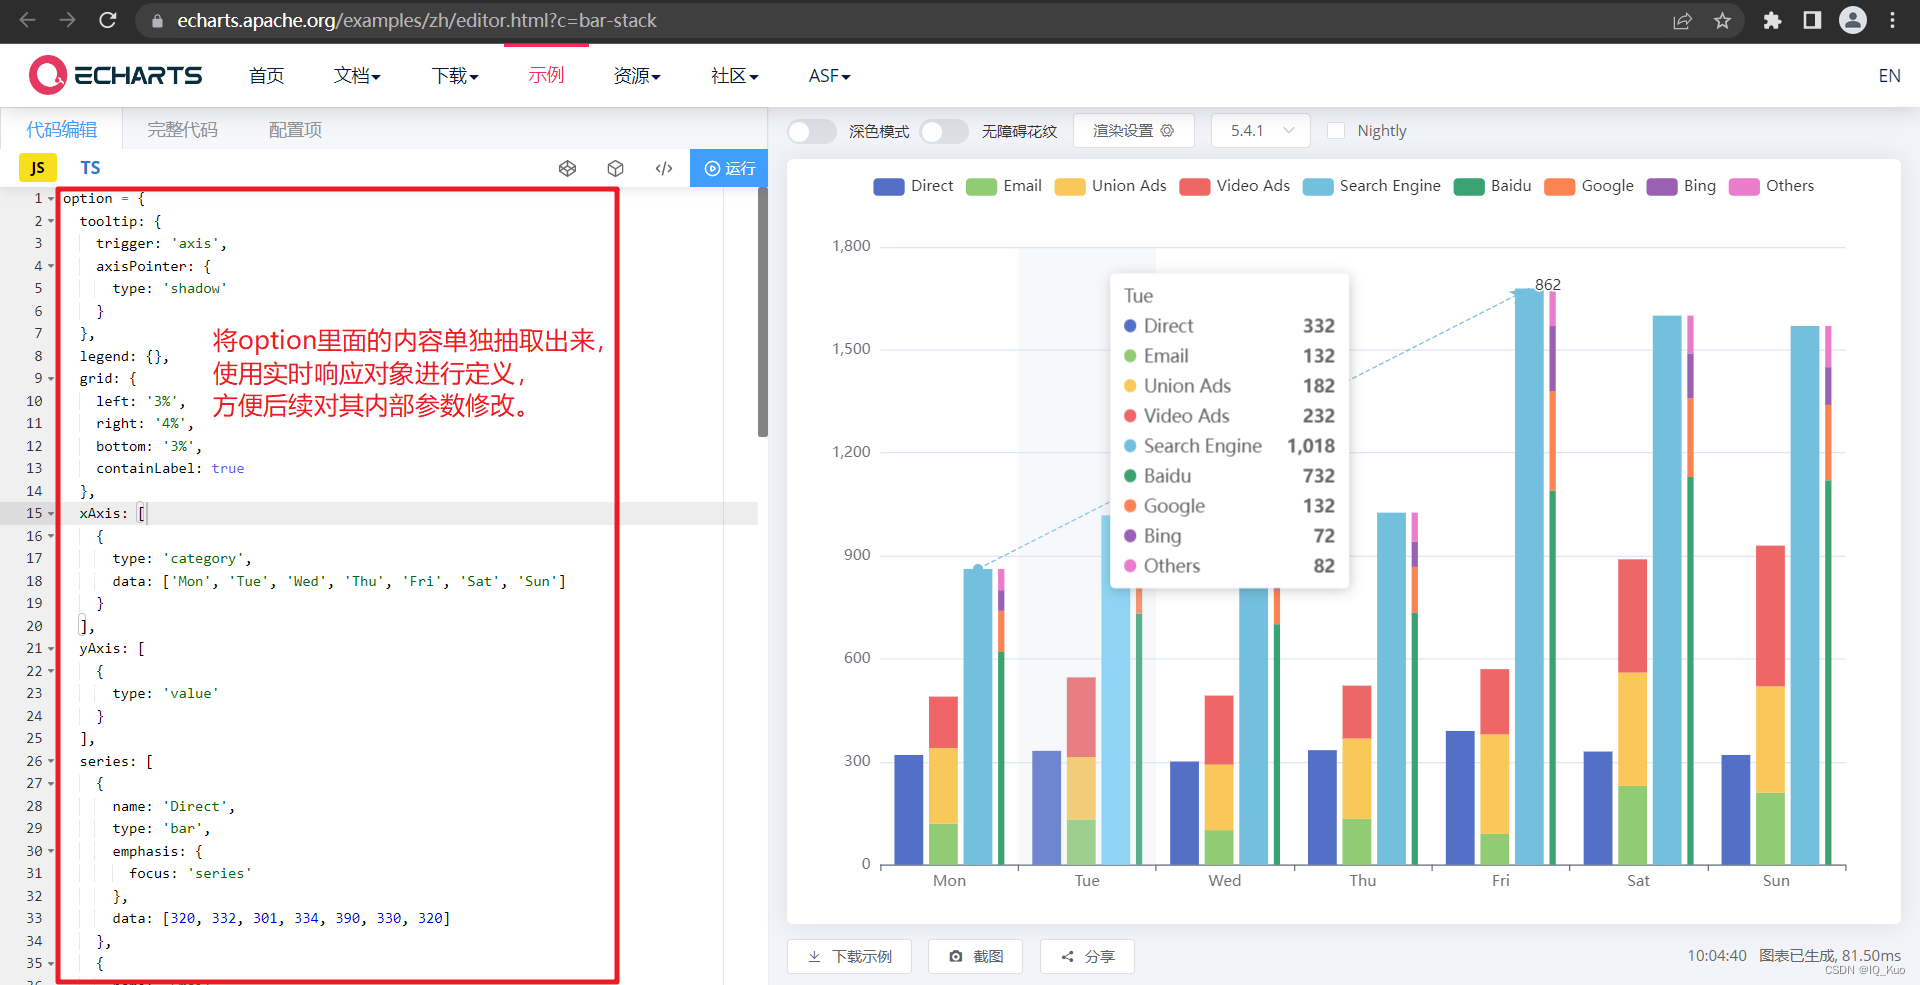Image resolution: width=1920 pixels, height=985 pixels.
Task: Toggle the dark mode switch
Action: [811, 131]
